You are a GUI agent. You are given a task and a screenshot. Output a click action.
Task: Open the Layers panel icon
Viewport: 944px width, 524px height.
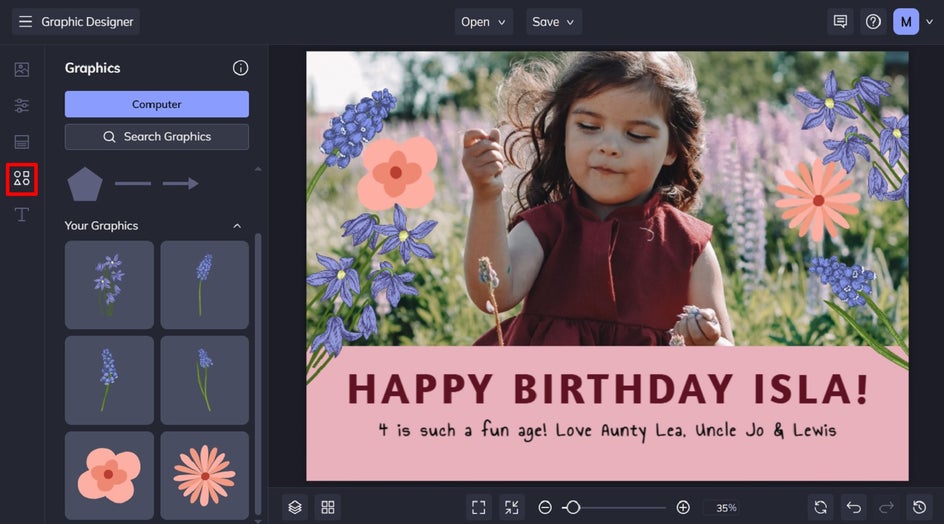294,507
